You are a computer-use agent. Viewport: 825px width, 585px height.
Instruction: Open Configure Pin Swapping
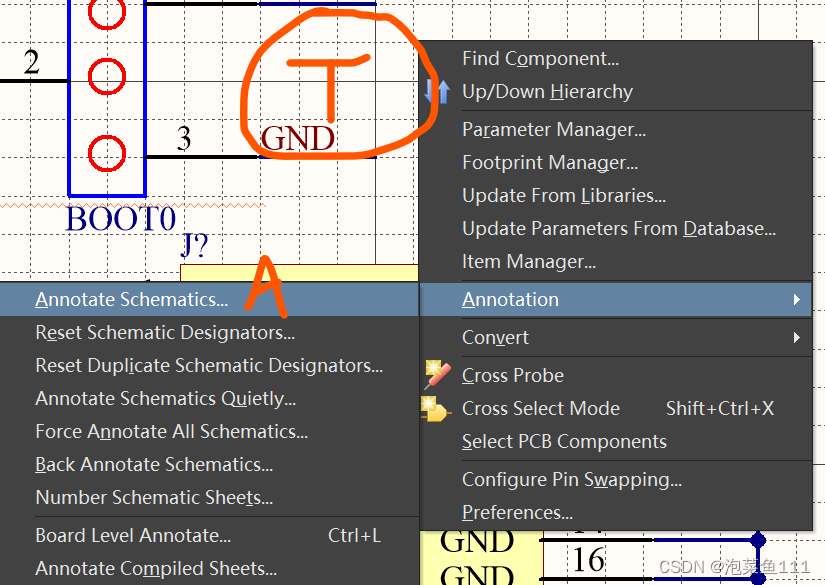coord(616,479)
